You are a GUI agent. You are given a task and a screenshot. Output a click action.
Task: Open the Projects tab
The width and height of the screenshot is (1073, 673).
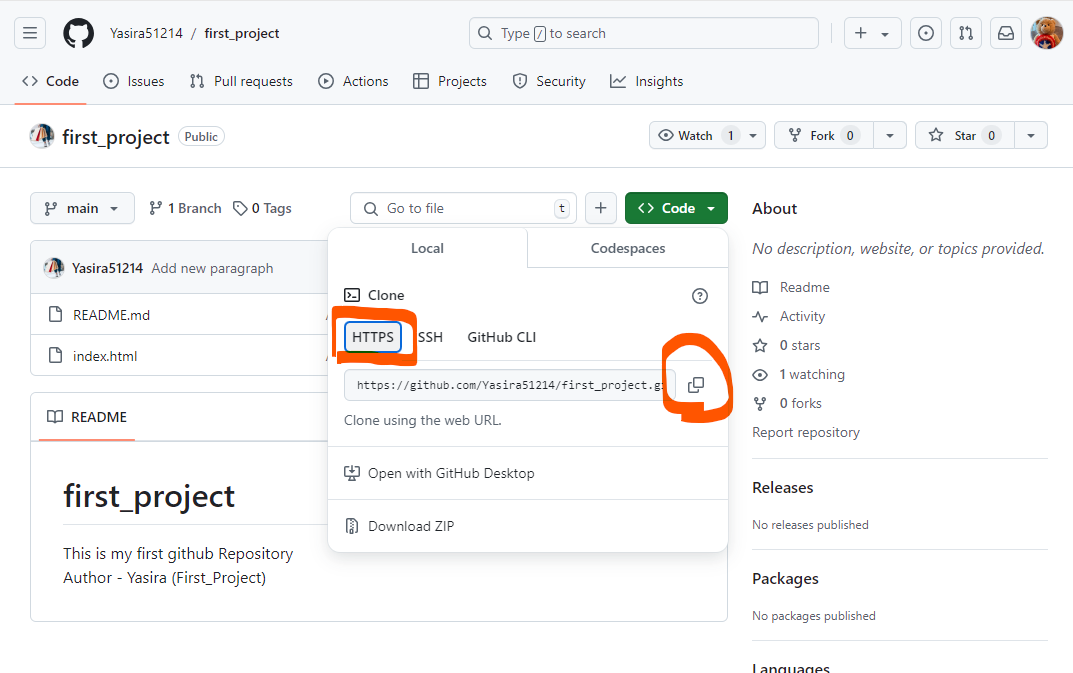pos(450,81)
